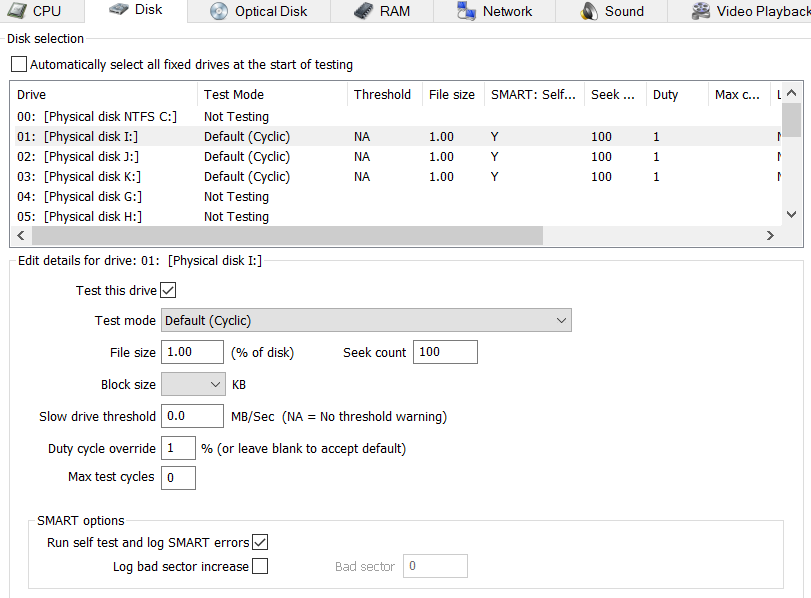Open the RAM tab
811x598 pixels.
point(382,11)
